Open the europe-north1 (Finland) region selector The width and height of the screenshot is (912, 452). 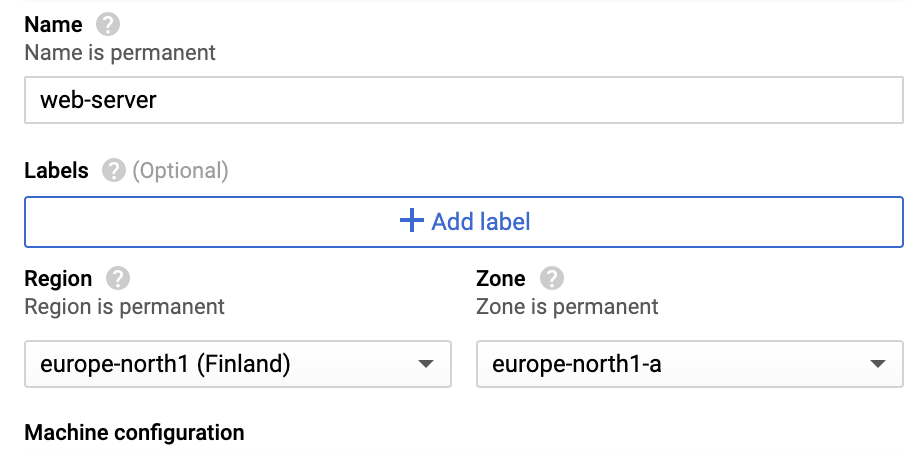(x=237, y=364)
